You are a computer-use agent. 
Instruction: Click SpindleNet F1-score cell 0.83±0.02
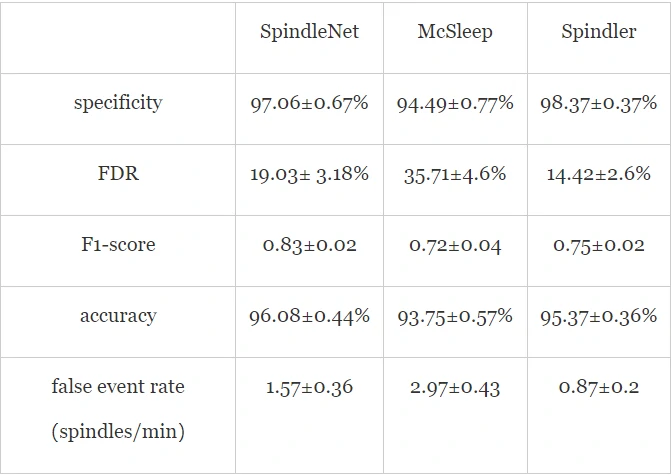point(309,245)
